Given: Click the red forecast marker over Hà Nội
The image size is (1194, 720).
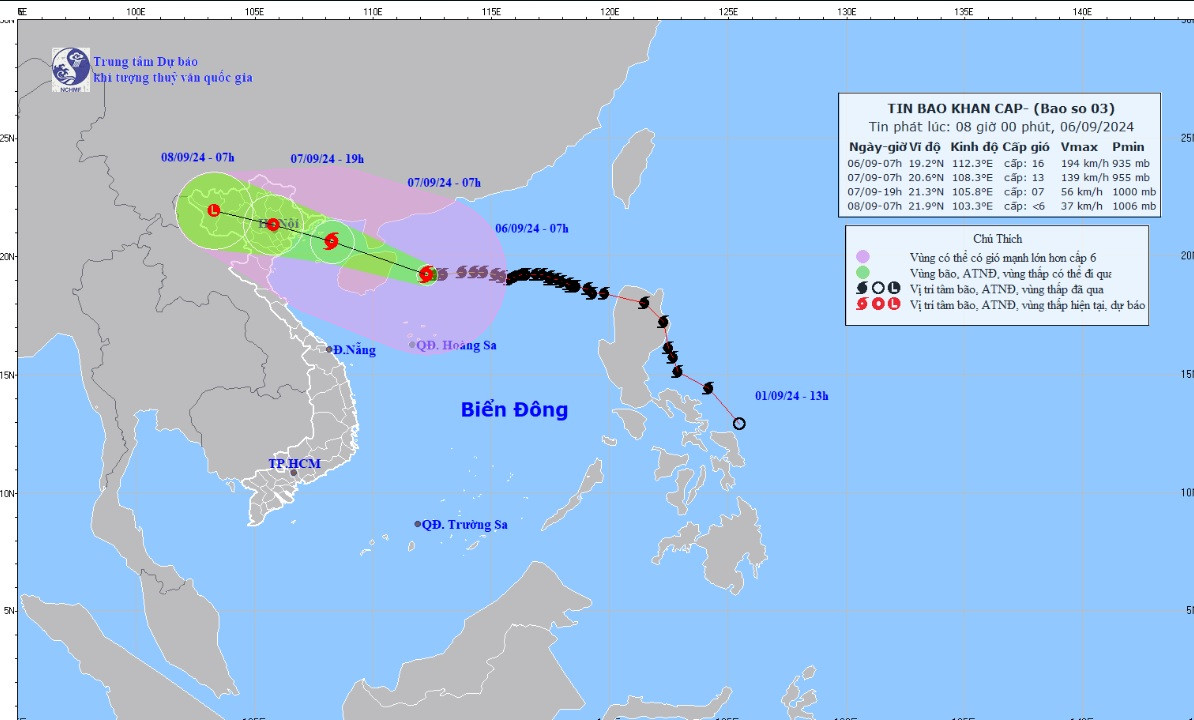Looking at the screenshot, I should click(273, 224).
